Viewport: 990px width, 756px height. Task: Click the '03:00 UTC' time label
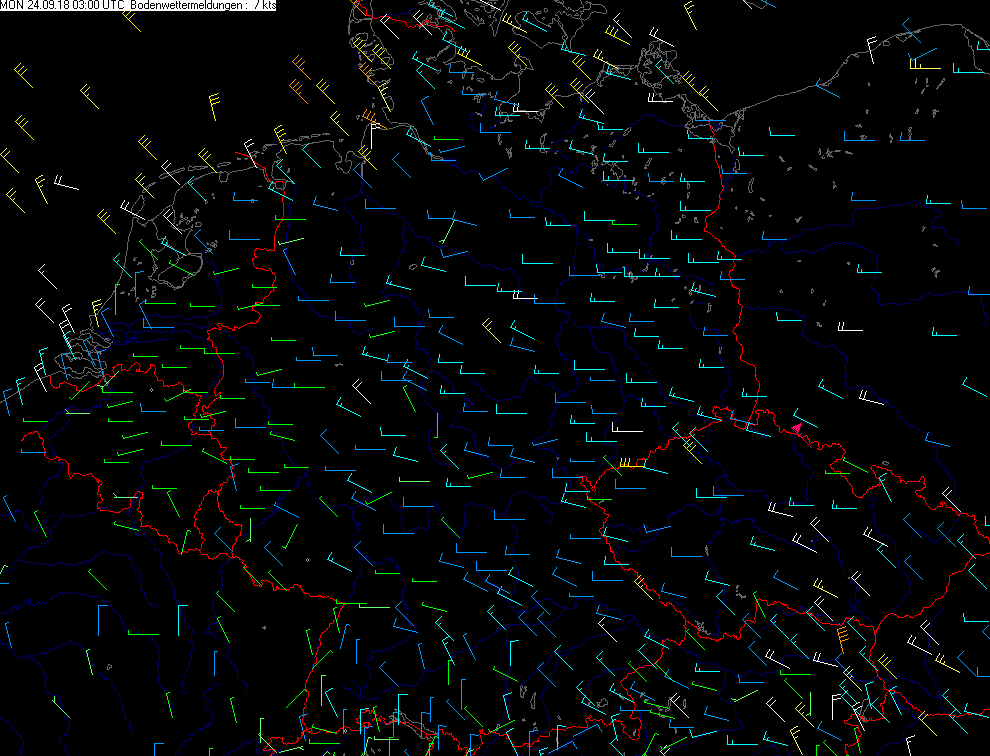point(98,6)
